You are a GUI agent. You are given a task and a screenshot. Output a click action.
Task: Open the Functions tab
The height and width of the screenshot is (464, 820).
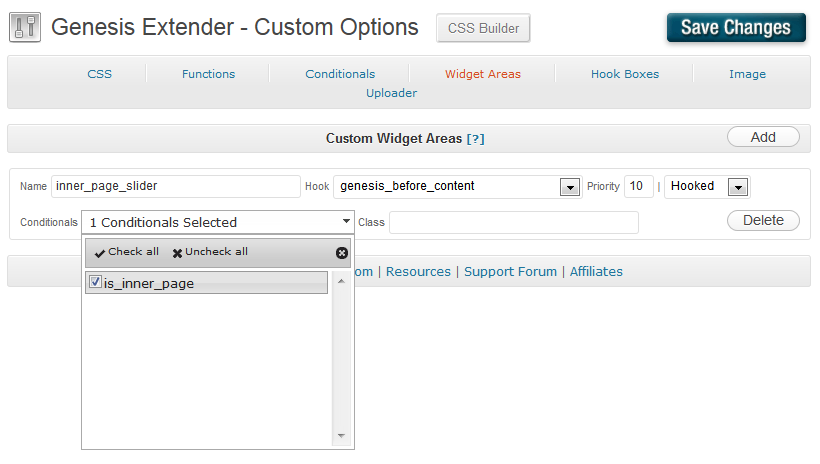[209, 74]
